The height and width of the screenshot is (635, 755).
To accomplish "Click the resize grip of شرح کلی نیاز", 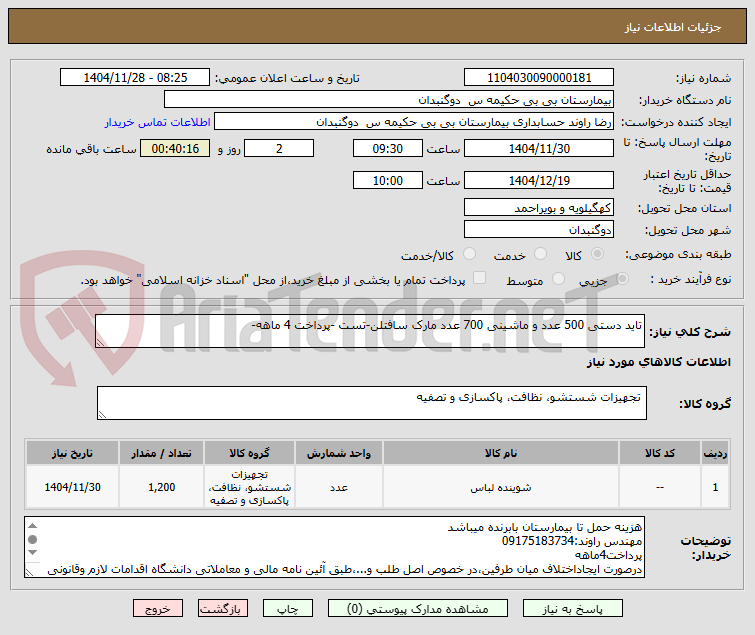I will pyautogui.click(x=101, y=342).
